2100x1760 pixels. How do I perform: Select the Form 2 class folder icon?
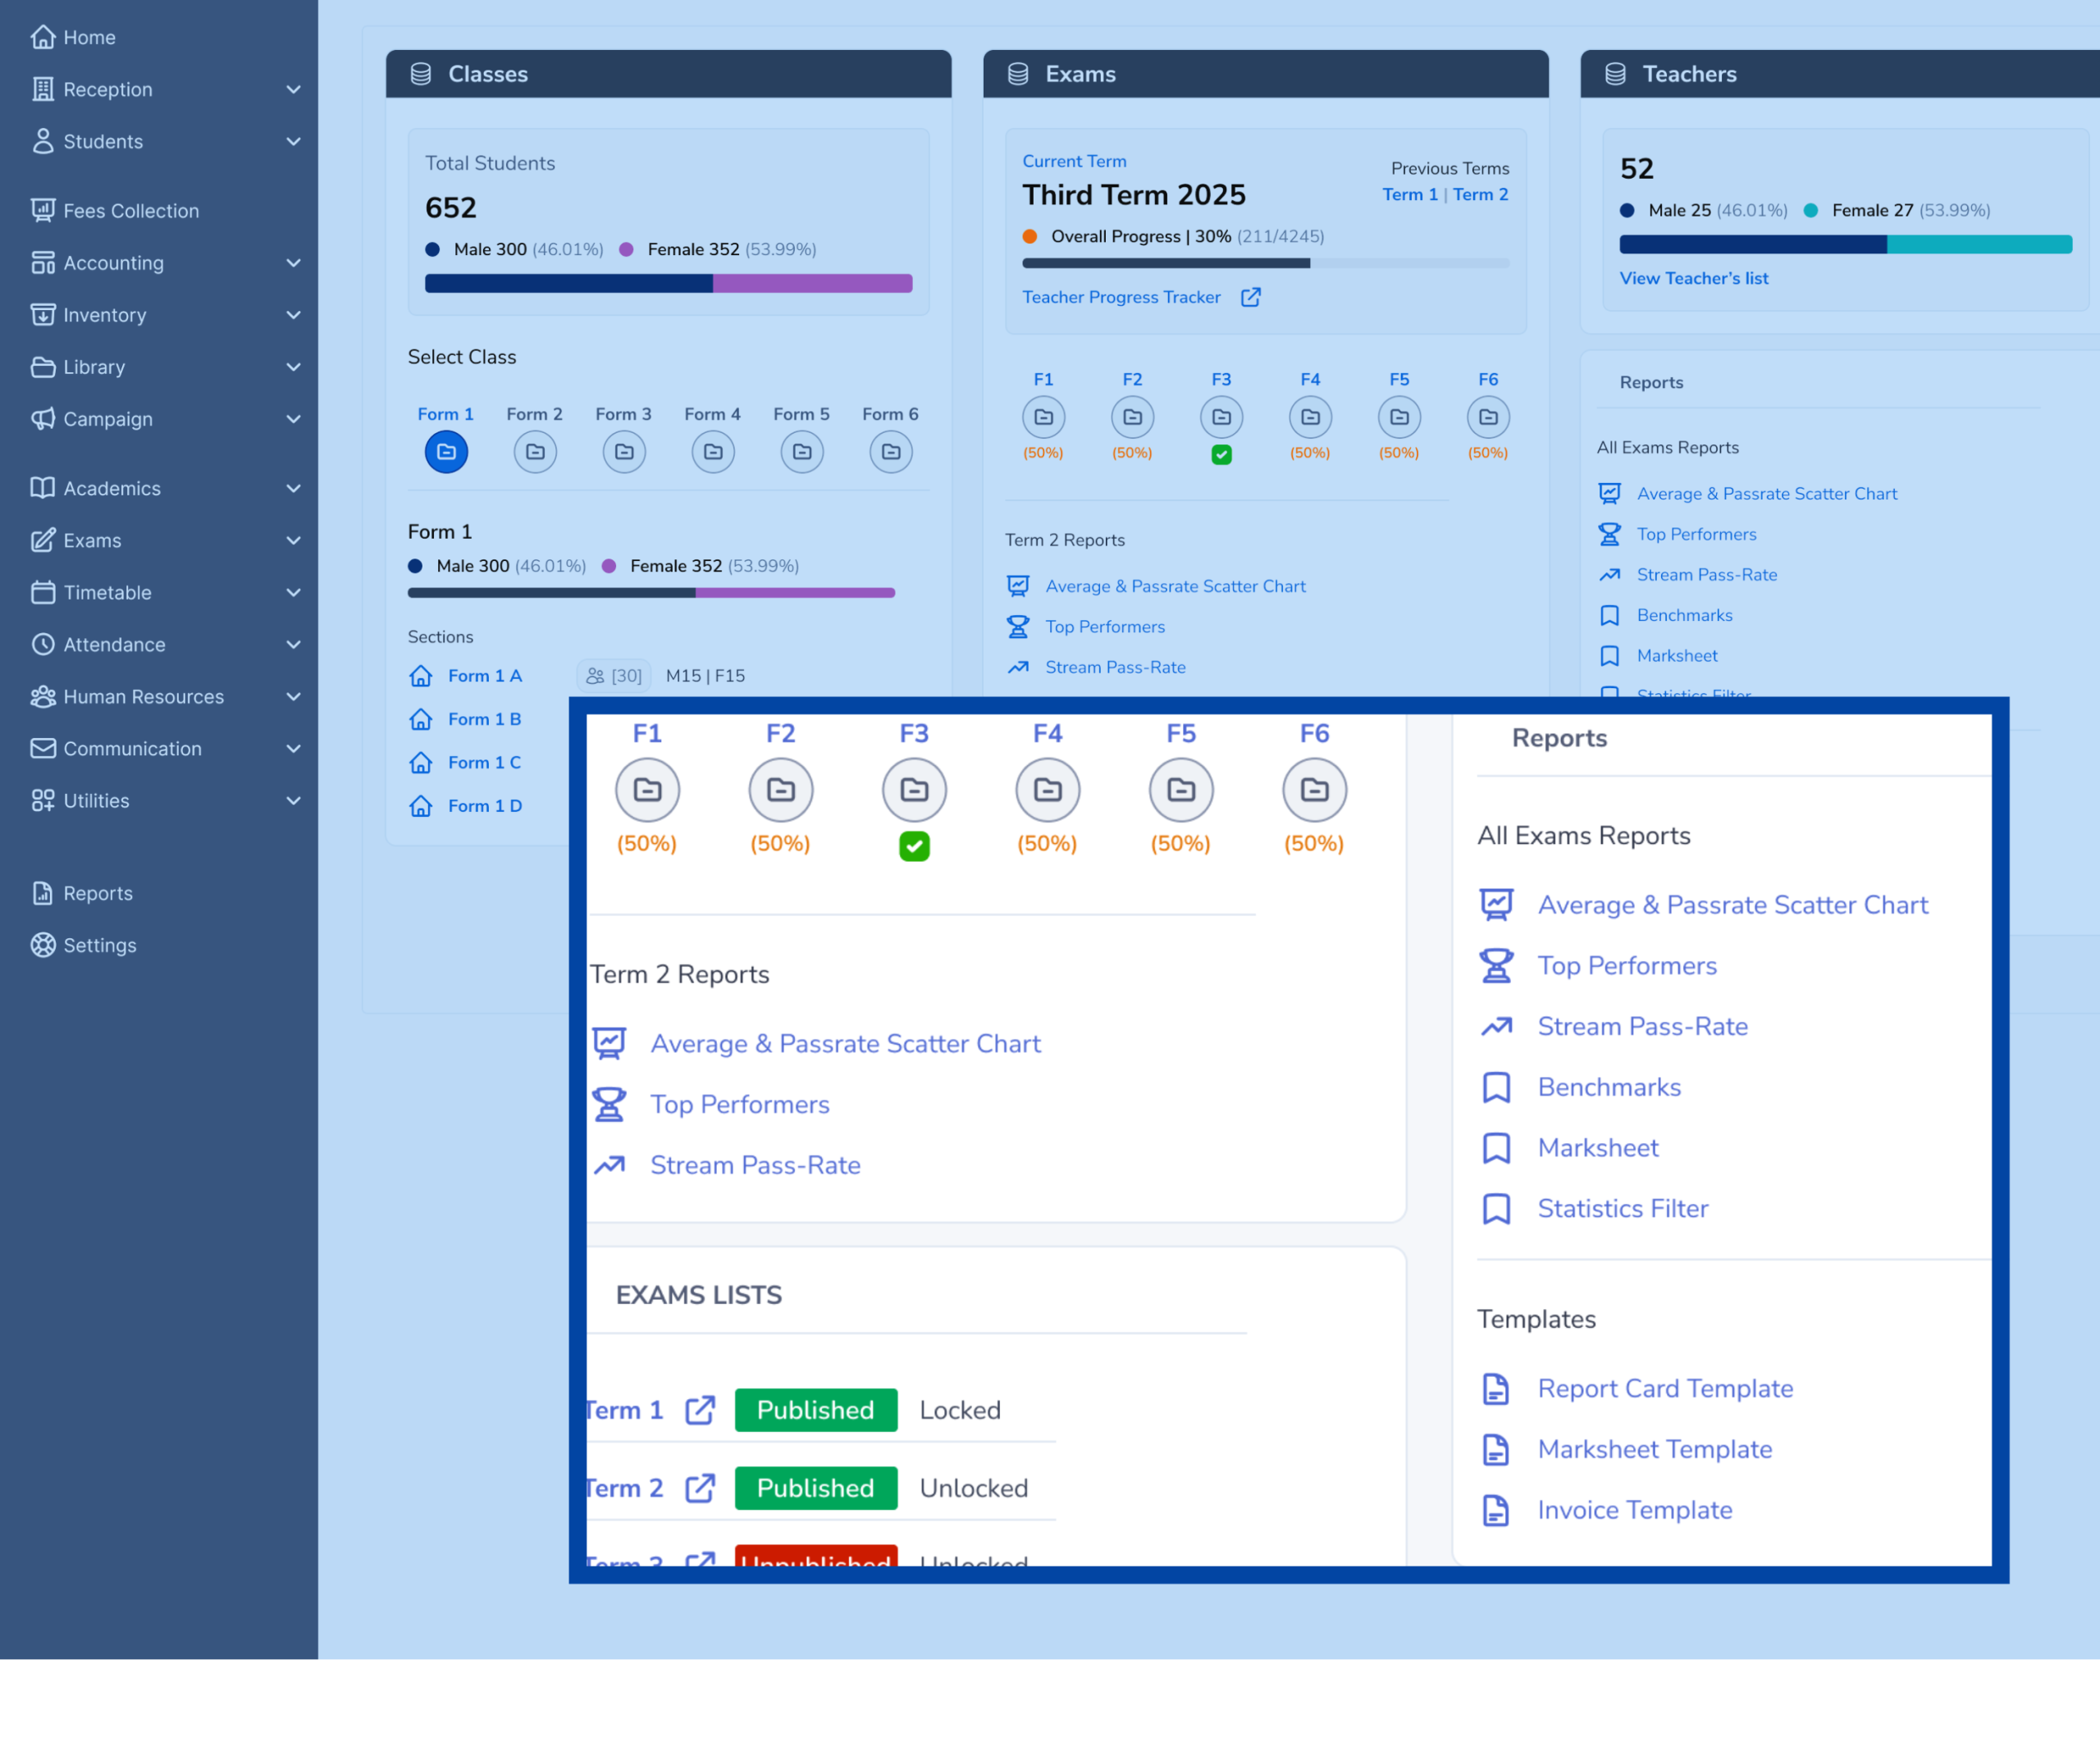[x=535, y=452]
